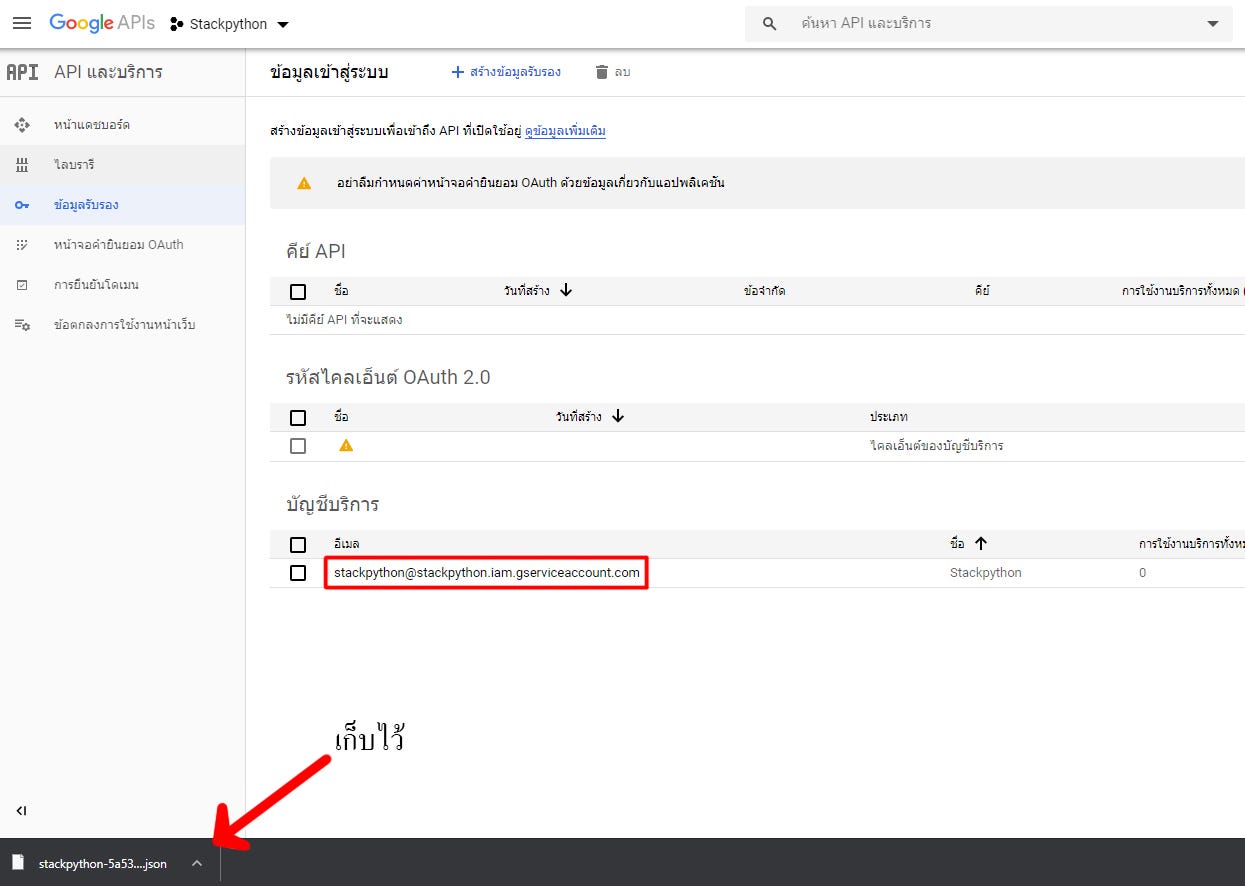Open ไลบรารี in the sidebar
Screen dimensions: 1245x886
click(x=122, y=165)
